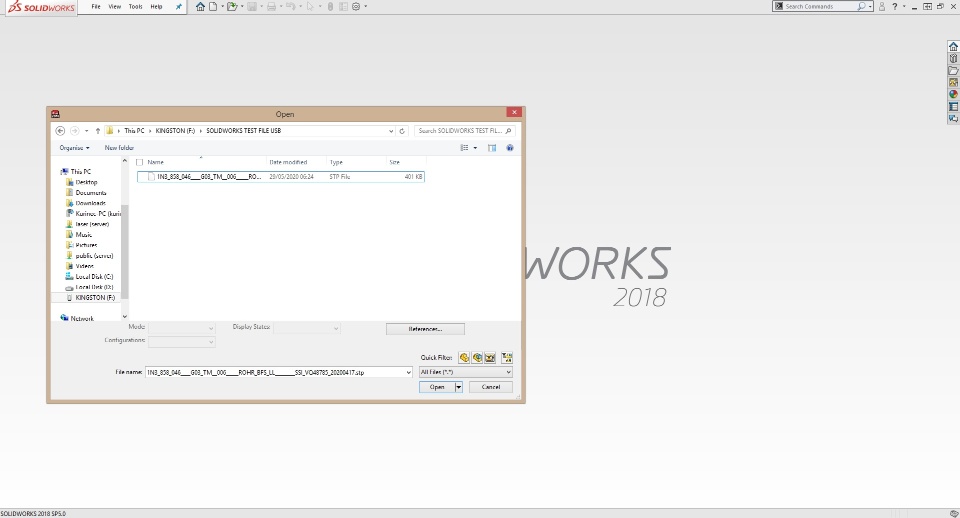Open the Custom Properties task pane tab
The image size is (960, 518).
(953, 107)
